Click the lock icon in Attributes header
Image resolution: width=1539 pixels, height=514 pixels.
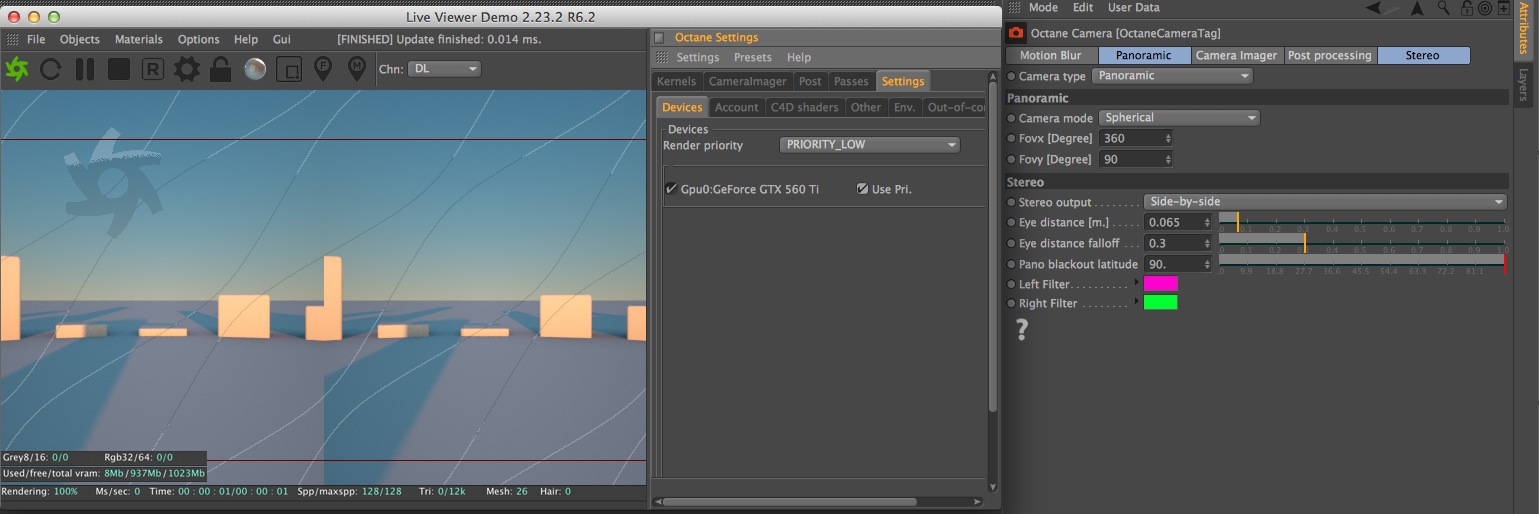[1467, 8]
